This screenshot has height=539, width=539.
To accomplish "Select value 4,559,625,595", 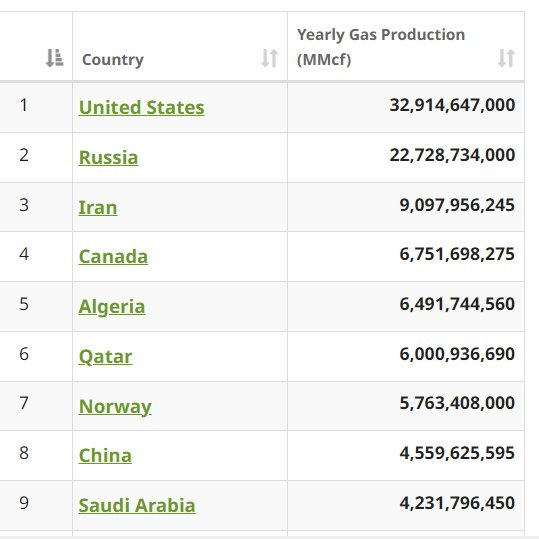I will 457,453.
